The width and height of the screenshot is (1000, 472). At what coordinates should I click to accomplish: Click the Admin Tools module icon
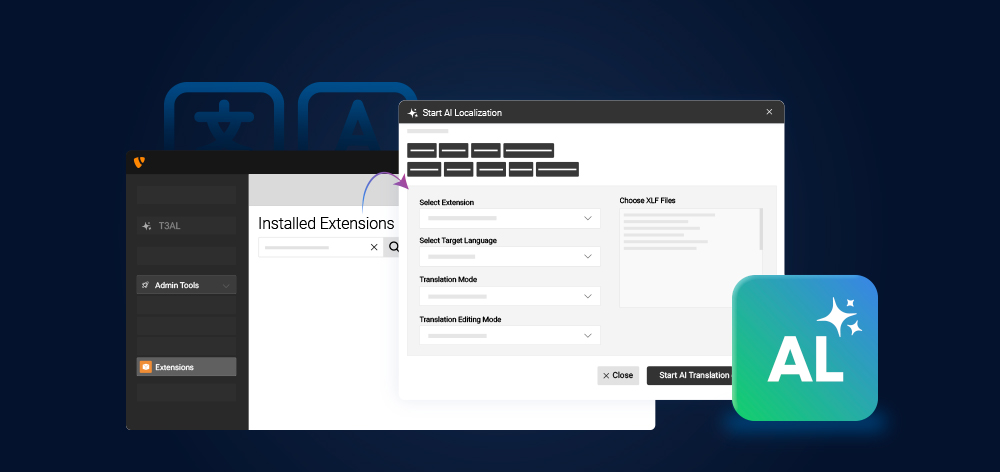click(x=146, y=285)
